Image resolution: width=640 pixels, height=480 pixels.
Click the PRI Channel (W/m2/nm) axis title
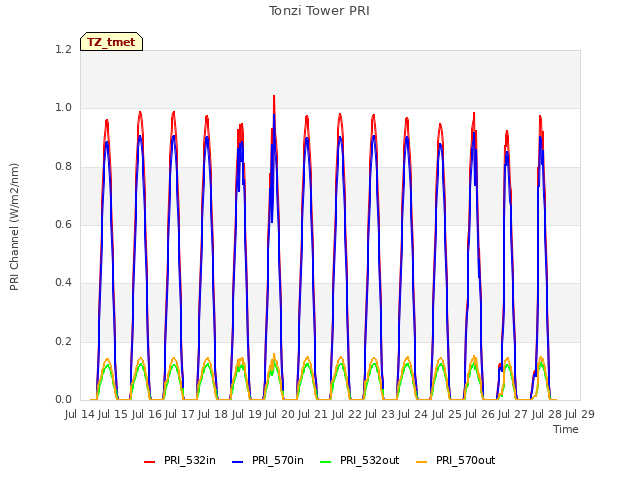coord(14,227)
